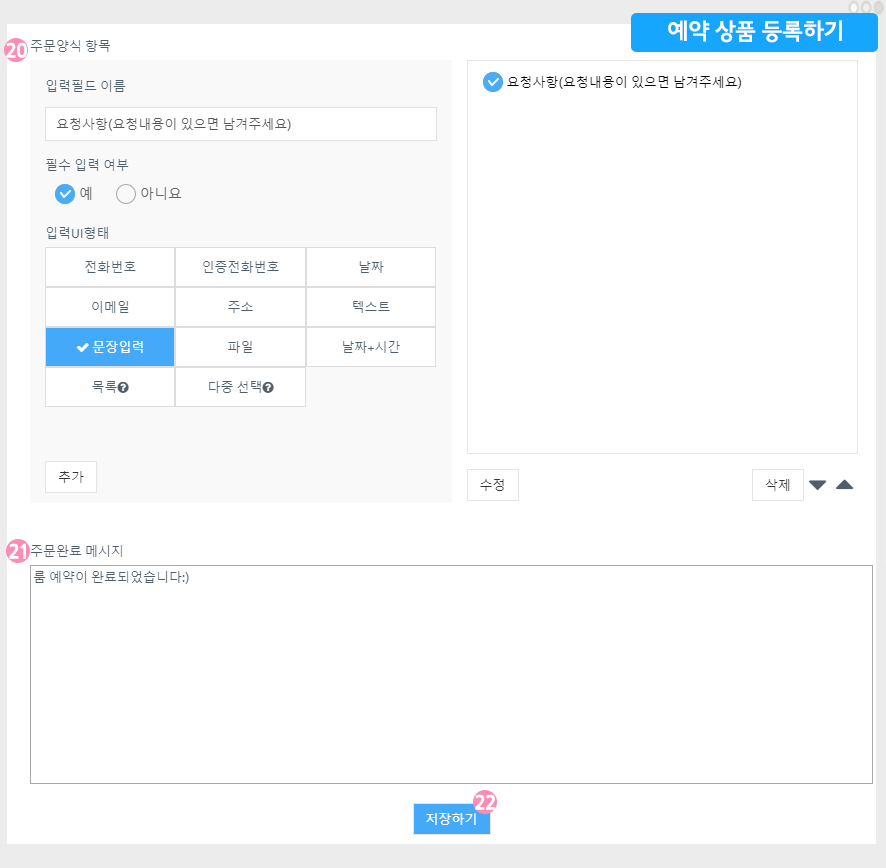Click the move down arrow icon
This screenshot has width=886, height=868.
pyautogui.click(x=817, y=485)
